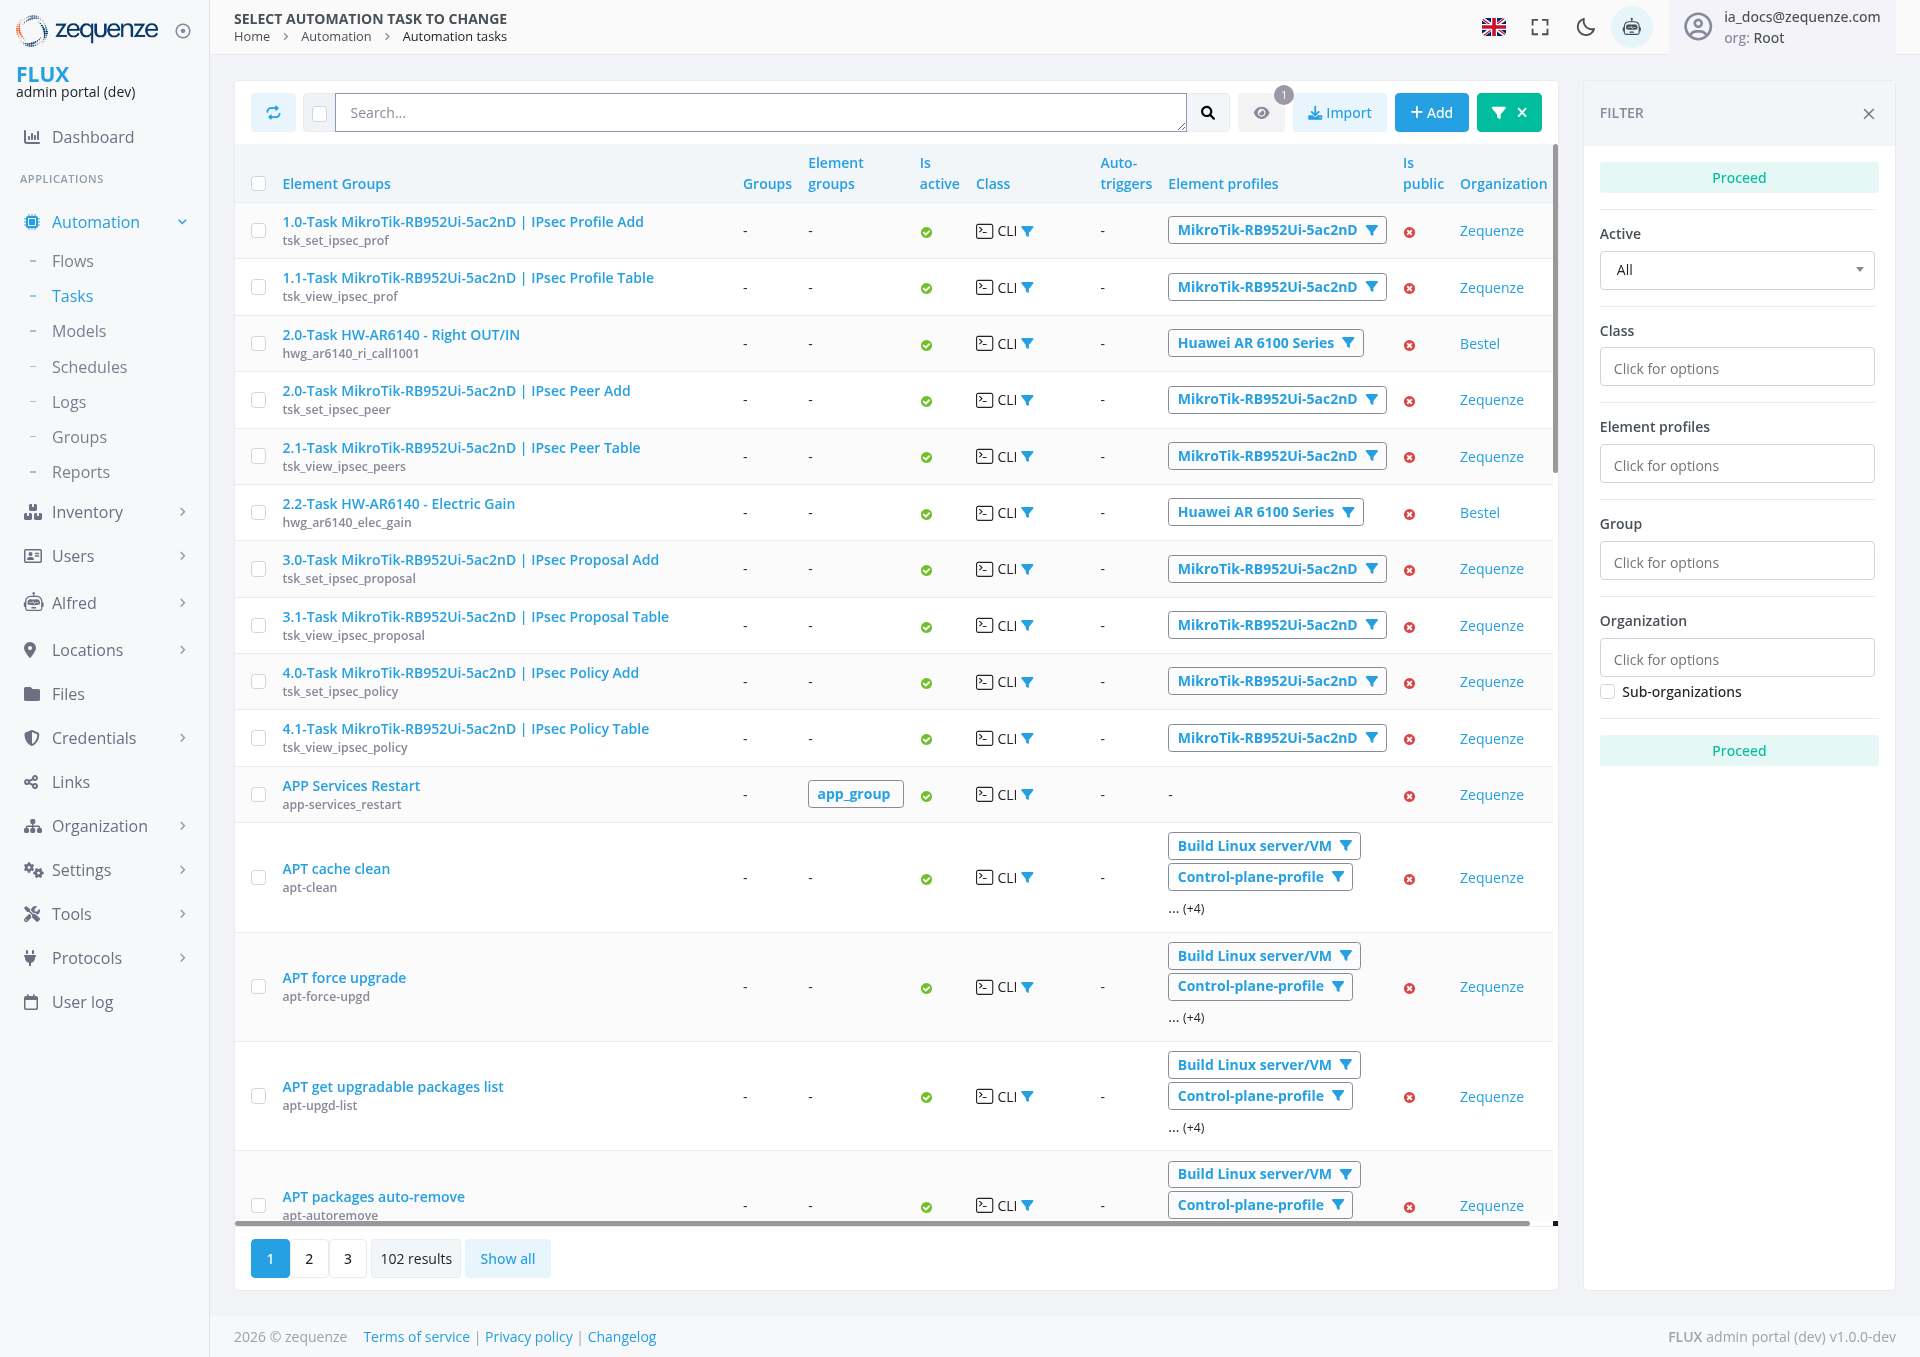Image resolution: width=1920 pixels, height=1357 pixels.
Task: Run the search with the magnifier icon
Action: [x=1207, y=112]
